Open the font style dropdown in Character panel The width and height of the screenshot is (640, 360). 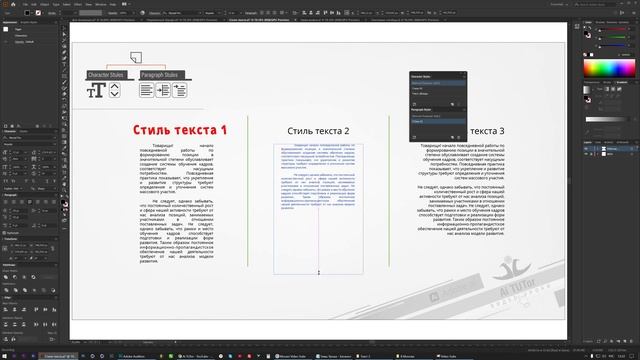(x=54, y=144)
